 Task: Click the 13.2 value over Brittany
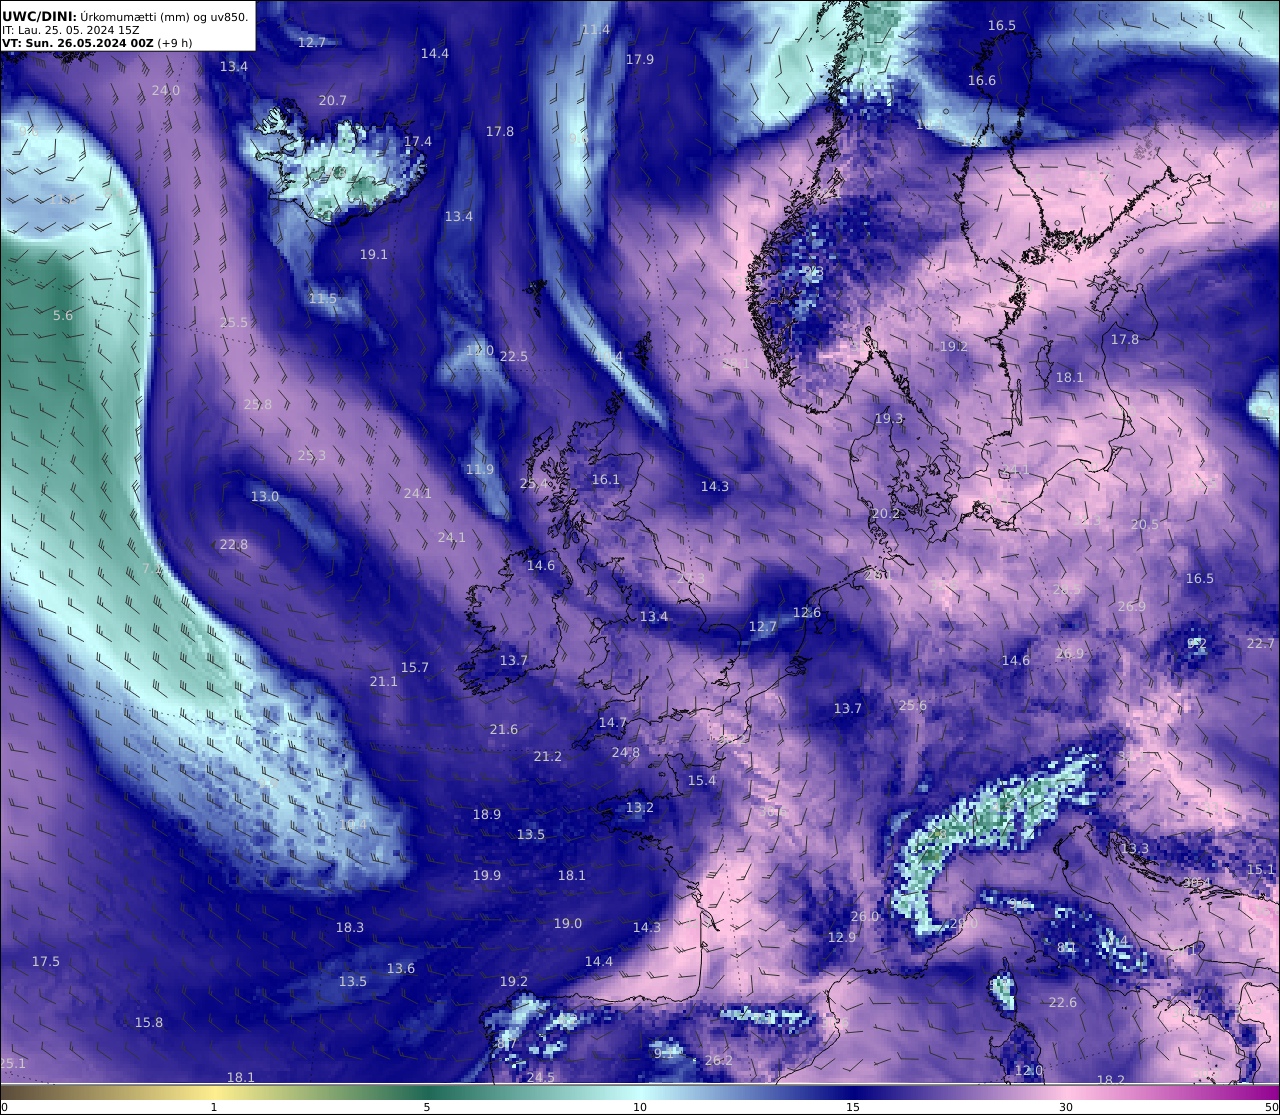click(x=640, y=807)
